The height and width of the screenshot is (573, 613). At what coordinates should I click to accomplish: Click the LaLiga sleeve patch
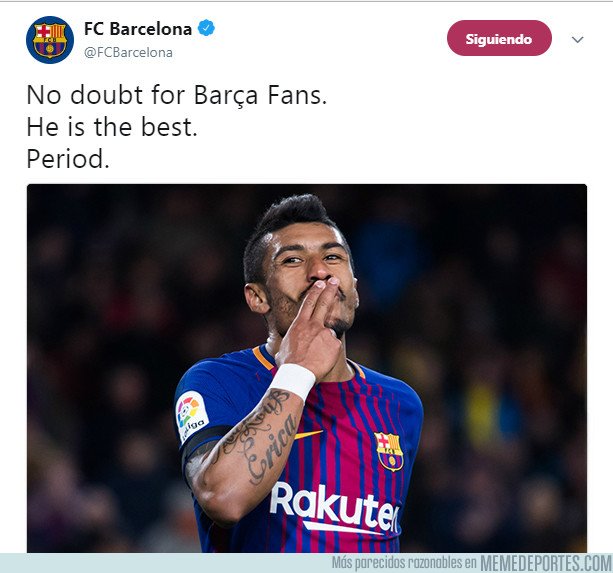pyautogui.click(x=191, y=416)
